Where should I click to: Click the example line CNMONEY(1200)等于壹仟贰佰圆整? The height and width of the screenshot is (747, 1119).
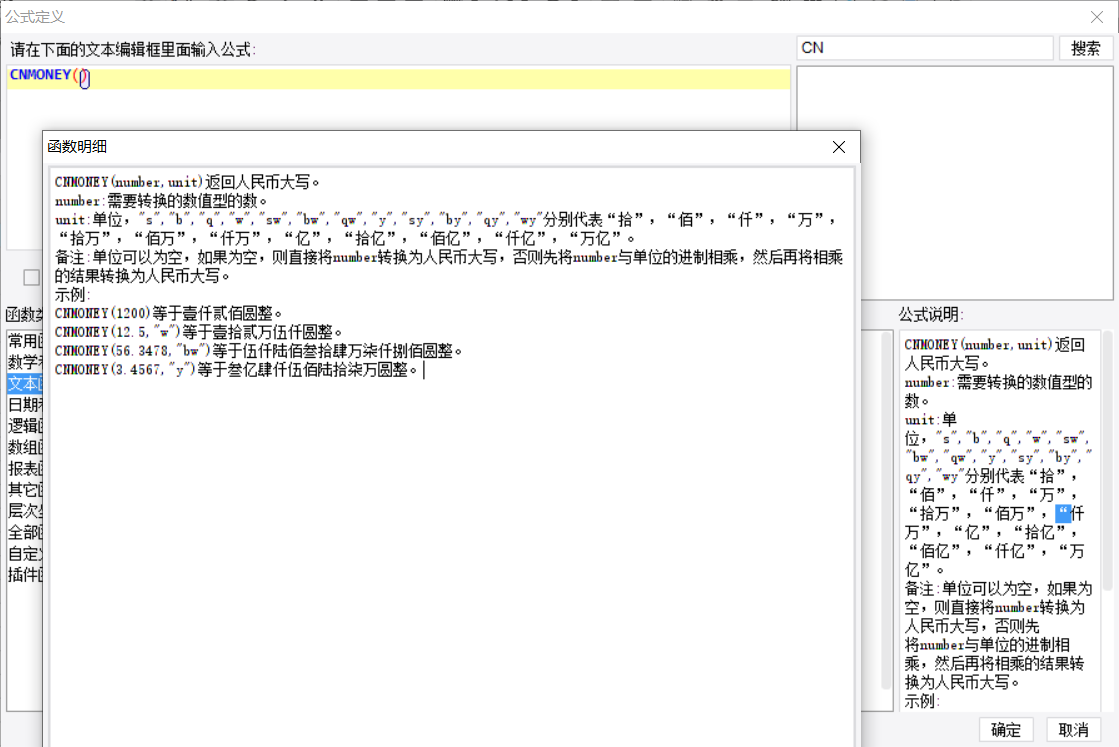[x=168, y=313]
